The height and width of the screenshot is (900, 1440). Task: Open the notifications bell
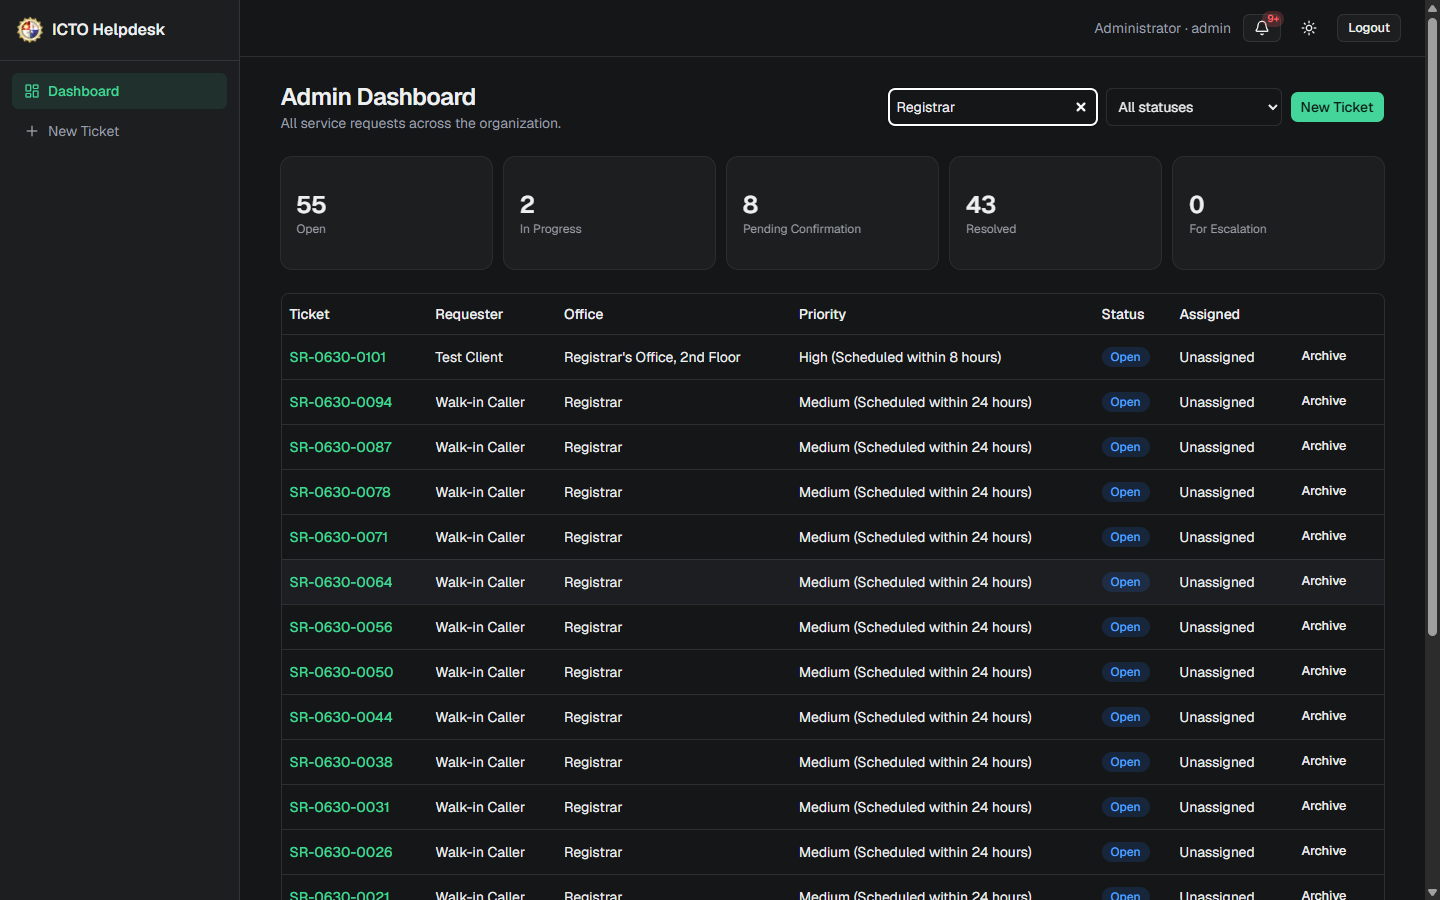pos(1262,28)
